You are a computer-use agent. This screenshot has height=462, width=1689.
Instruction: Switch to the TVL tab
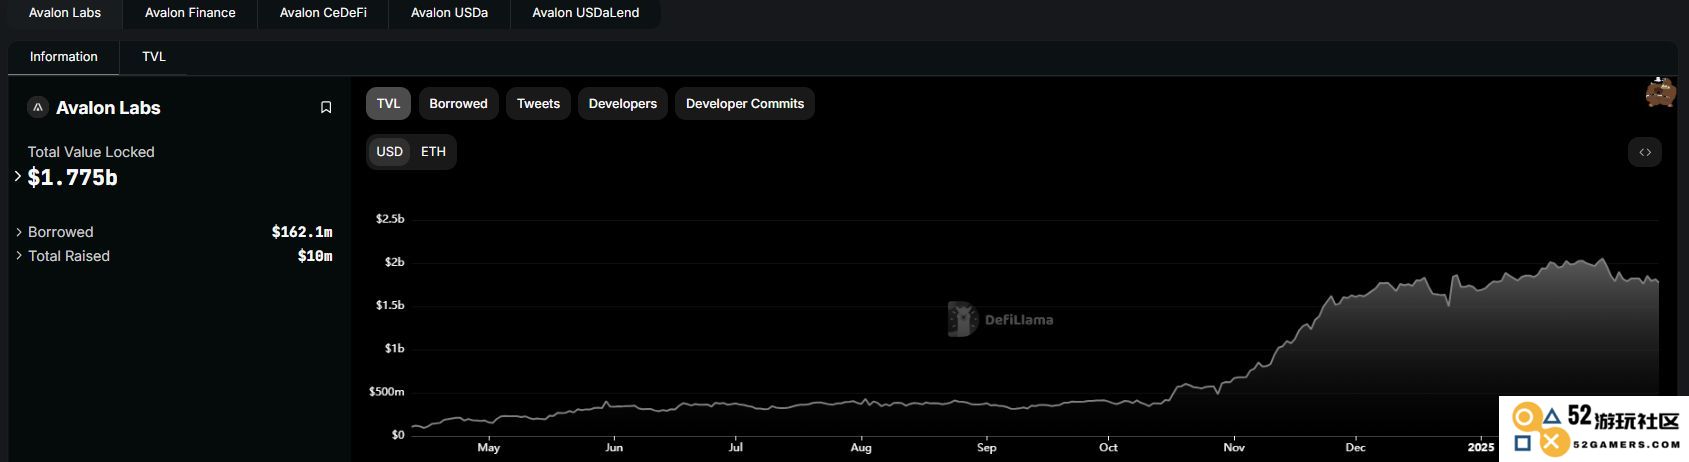point(154,57)
